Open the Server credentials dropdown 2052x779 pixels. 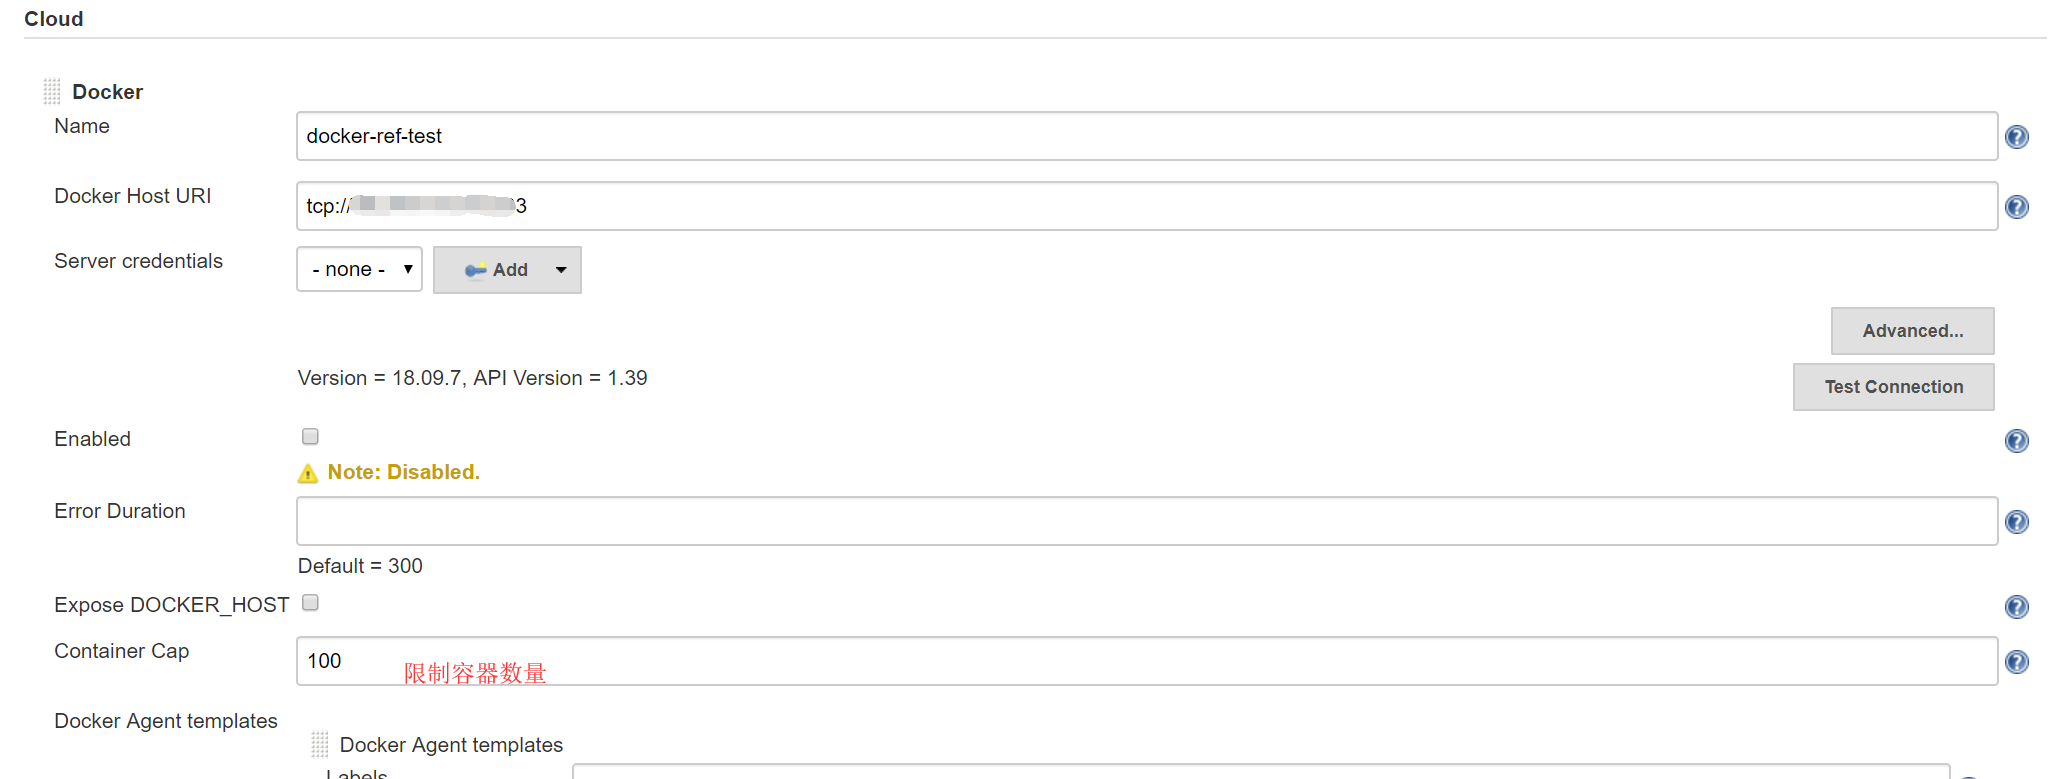359,270
